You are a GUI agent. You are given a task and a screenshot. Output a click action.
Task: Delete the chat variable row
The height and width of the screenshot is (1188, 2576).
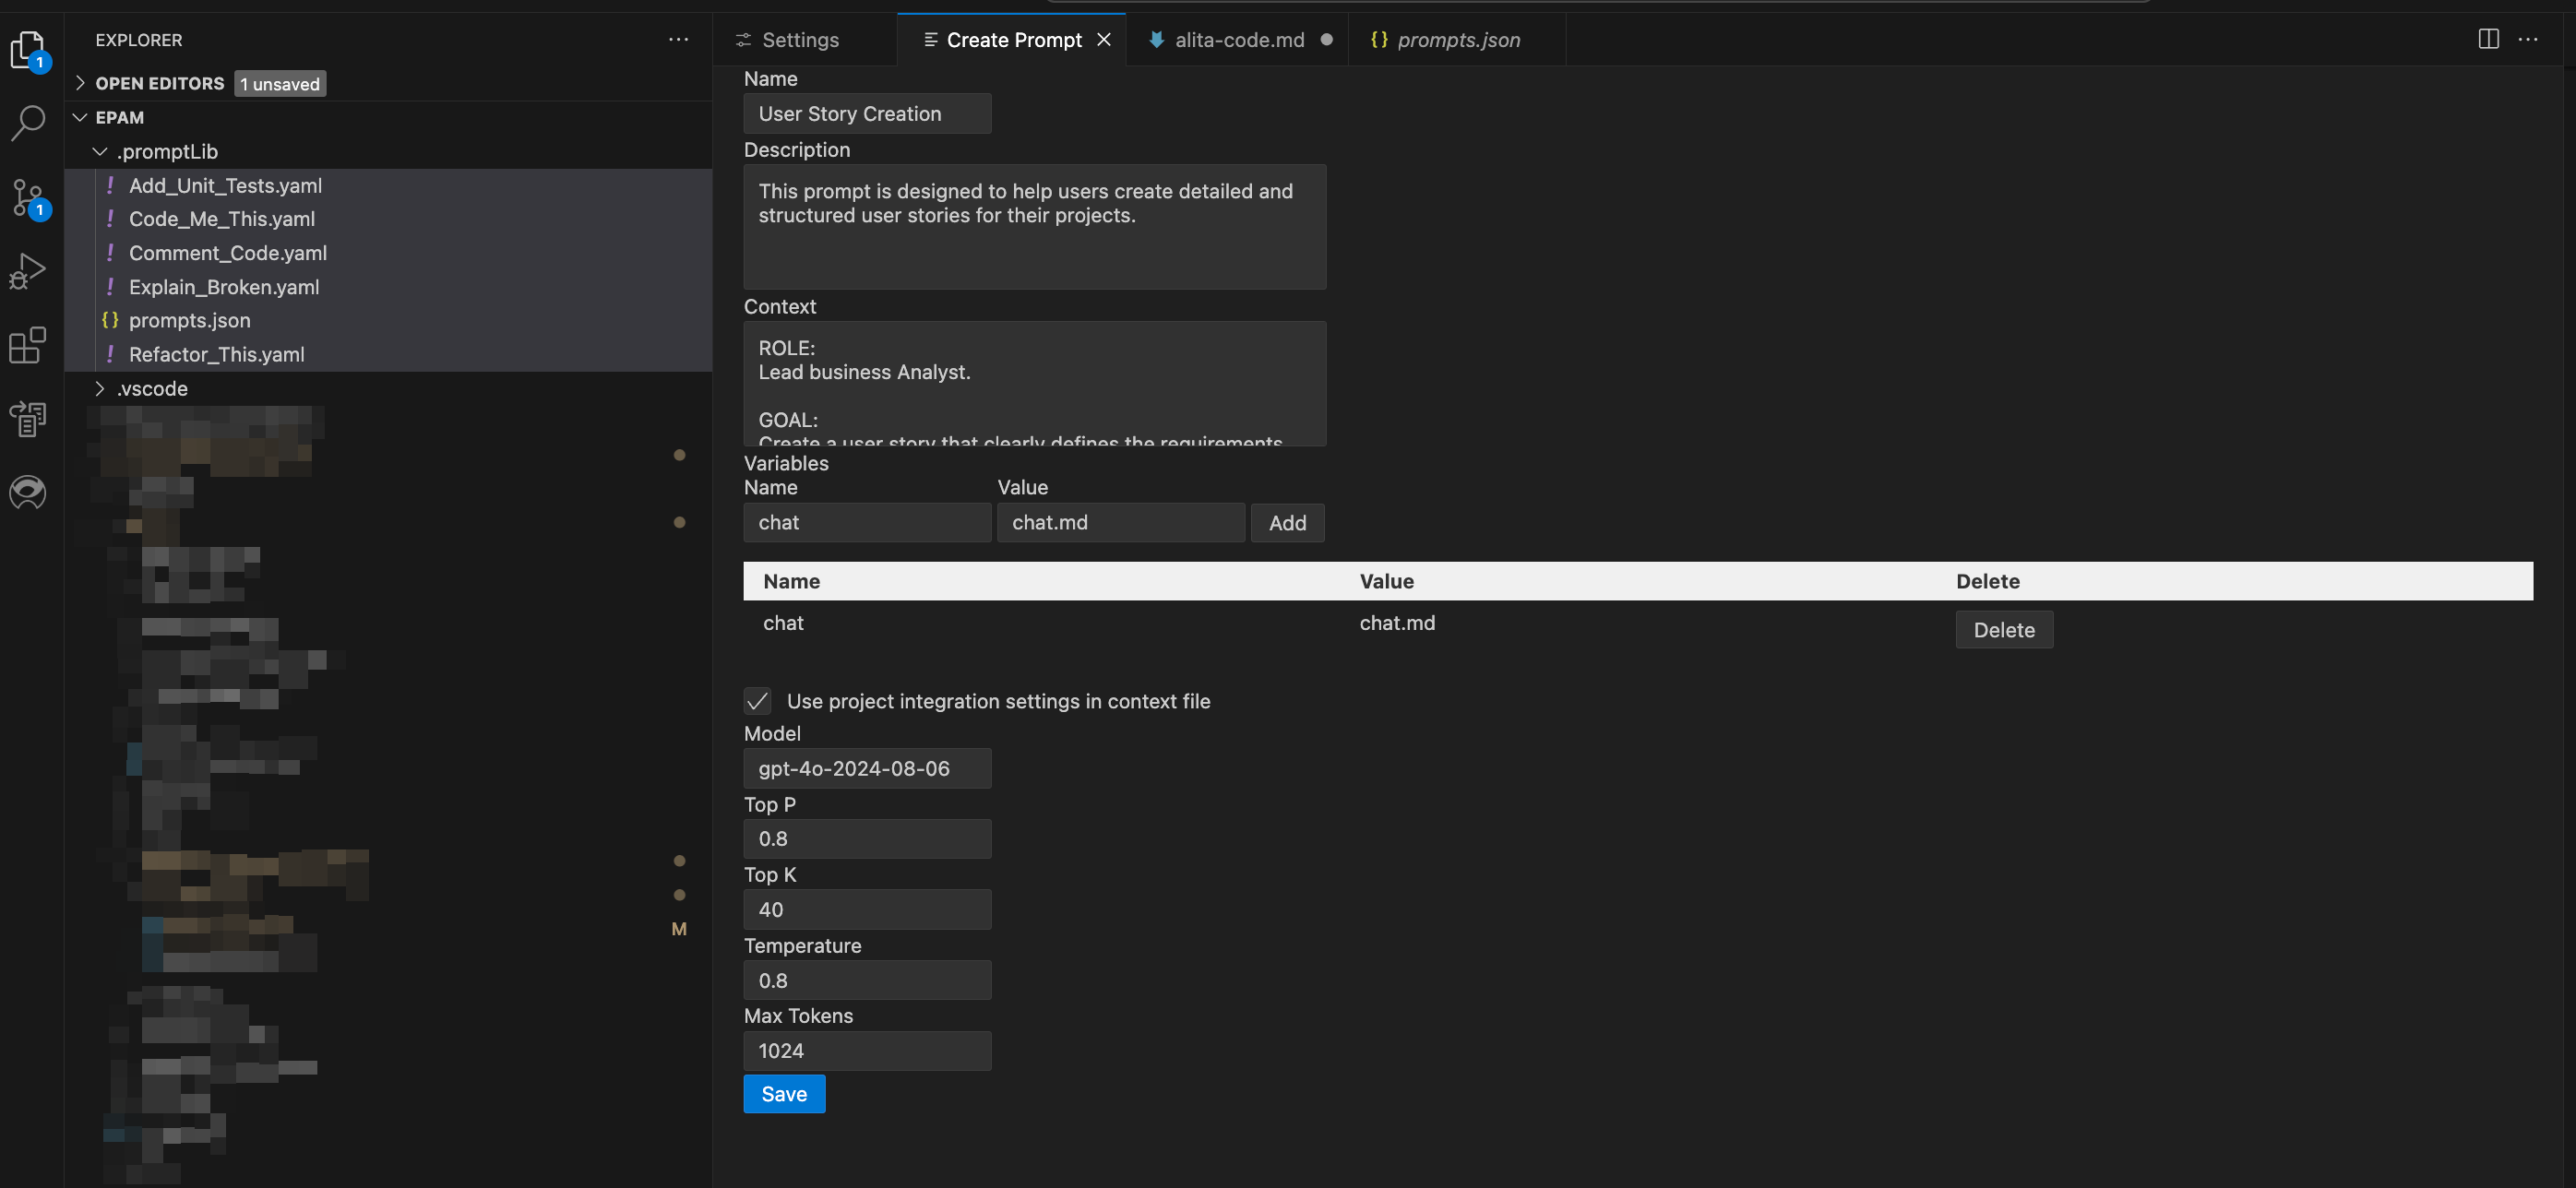click(x=2003, y=630)
